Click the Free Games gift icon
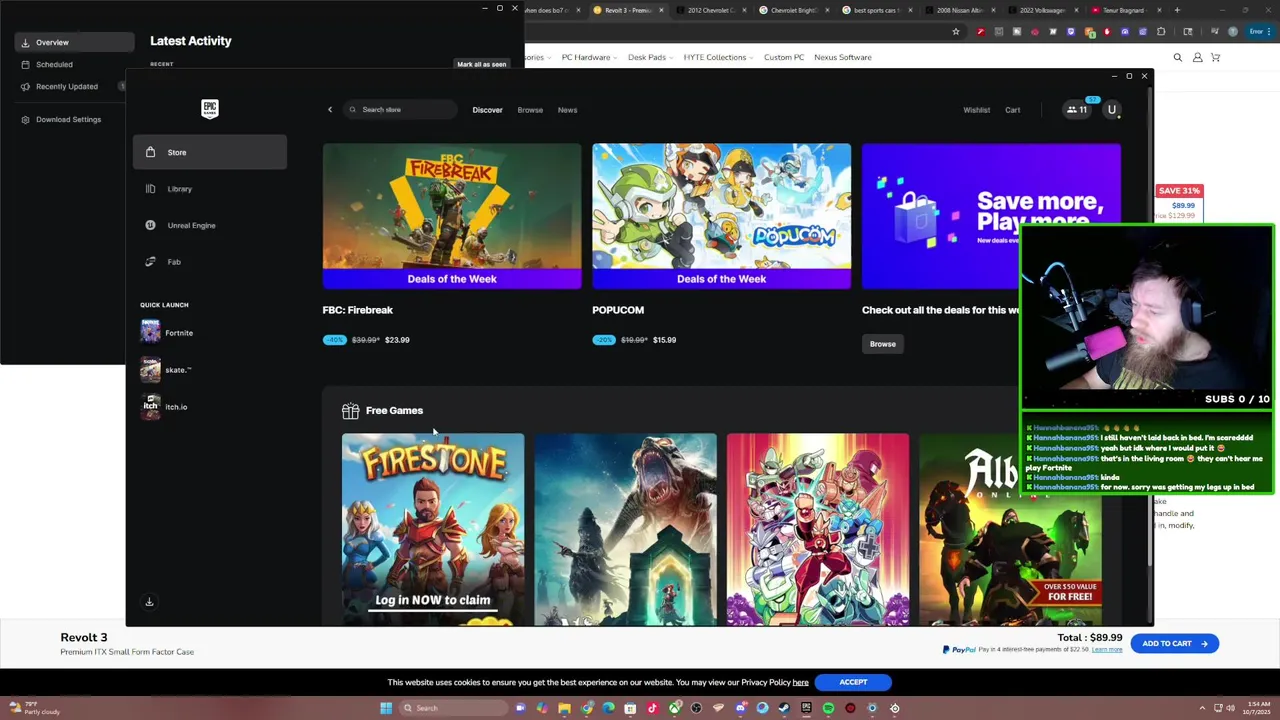 click(x=350, y=411)
